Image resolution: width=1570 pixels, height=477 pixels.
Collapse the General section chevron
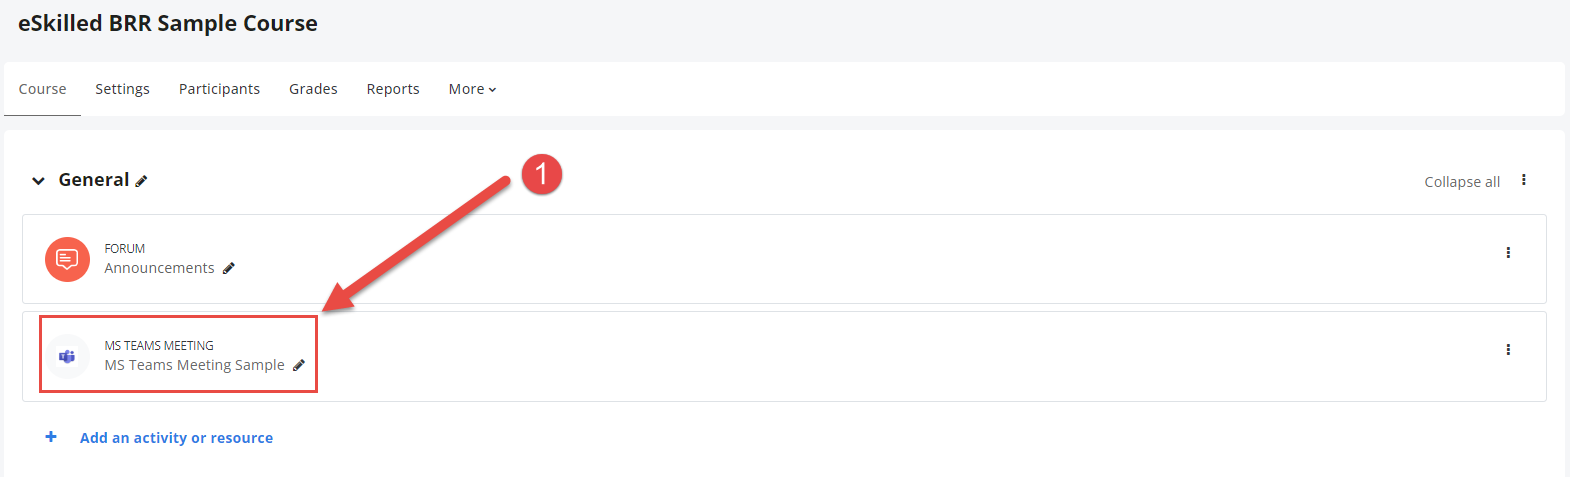[38, 181]
